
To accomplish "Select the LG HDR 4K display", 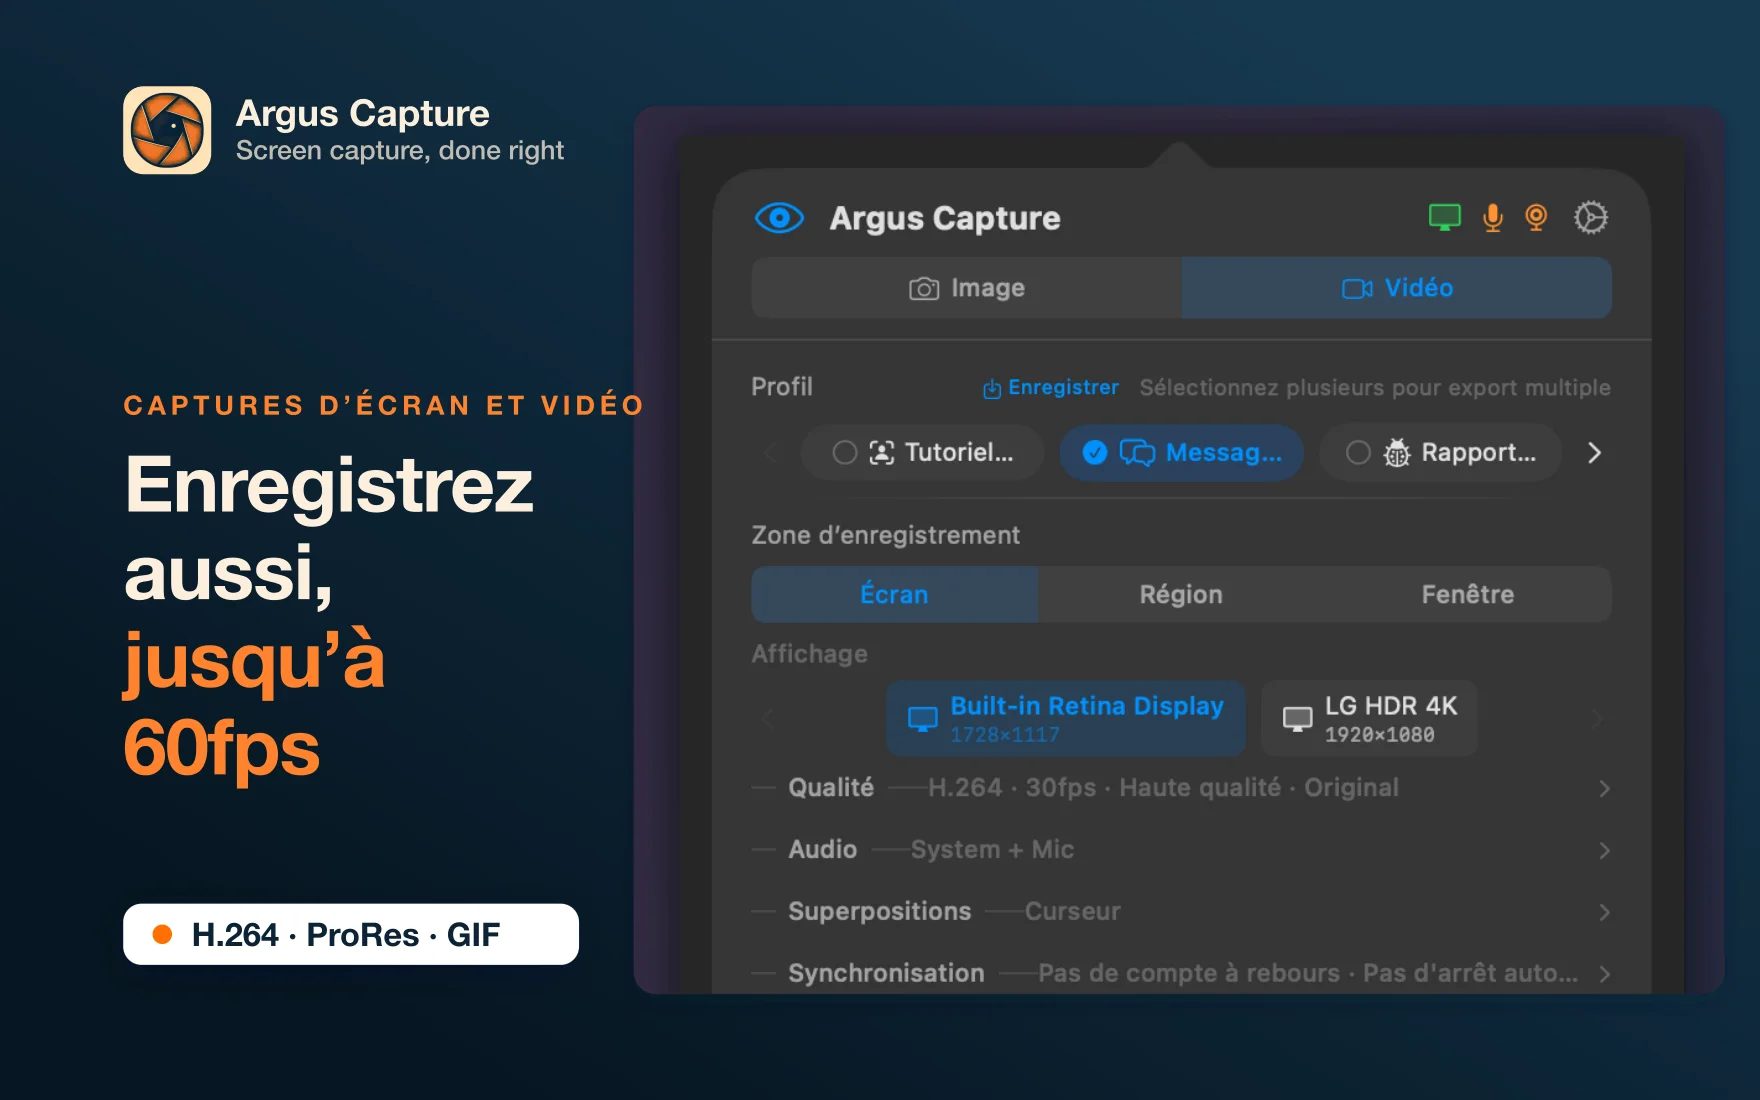I will 1369,718.
